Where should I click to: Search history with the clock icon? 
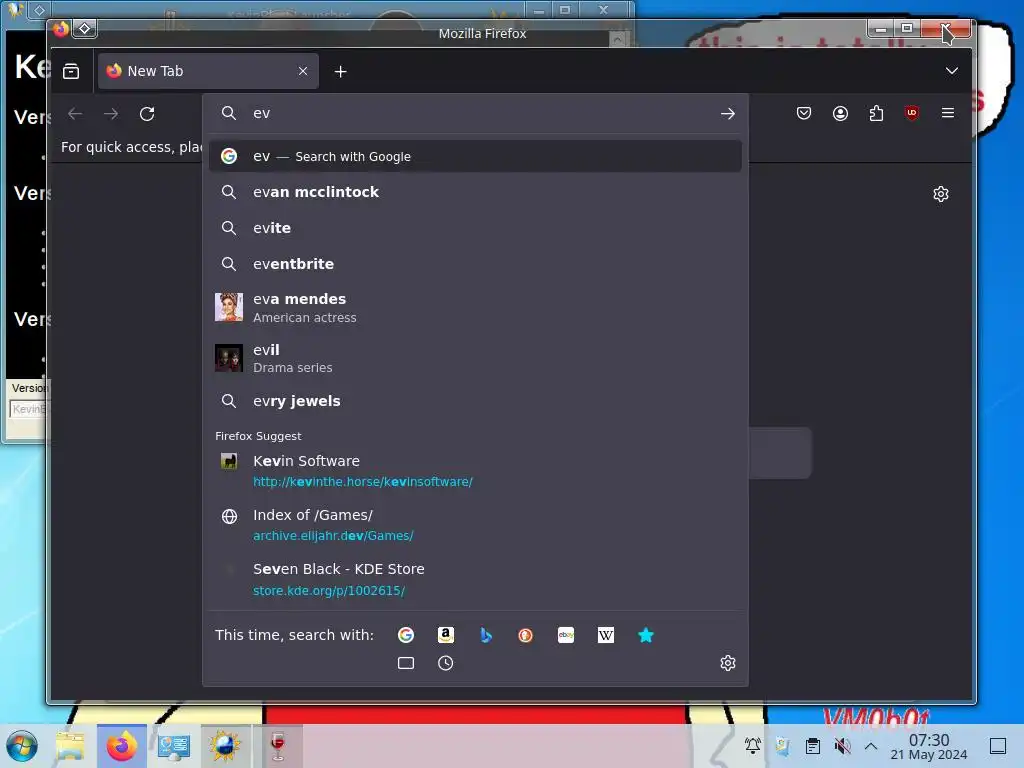click(x=445, y=663)
